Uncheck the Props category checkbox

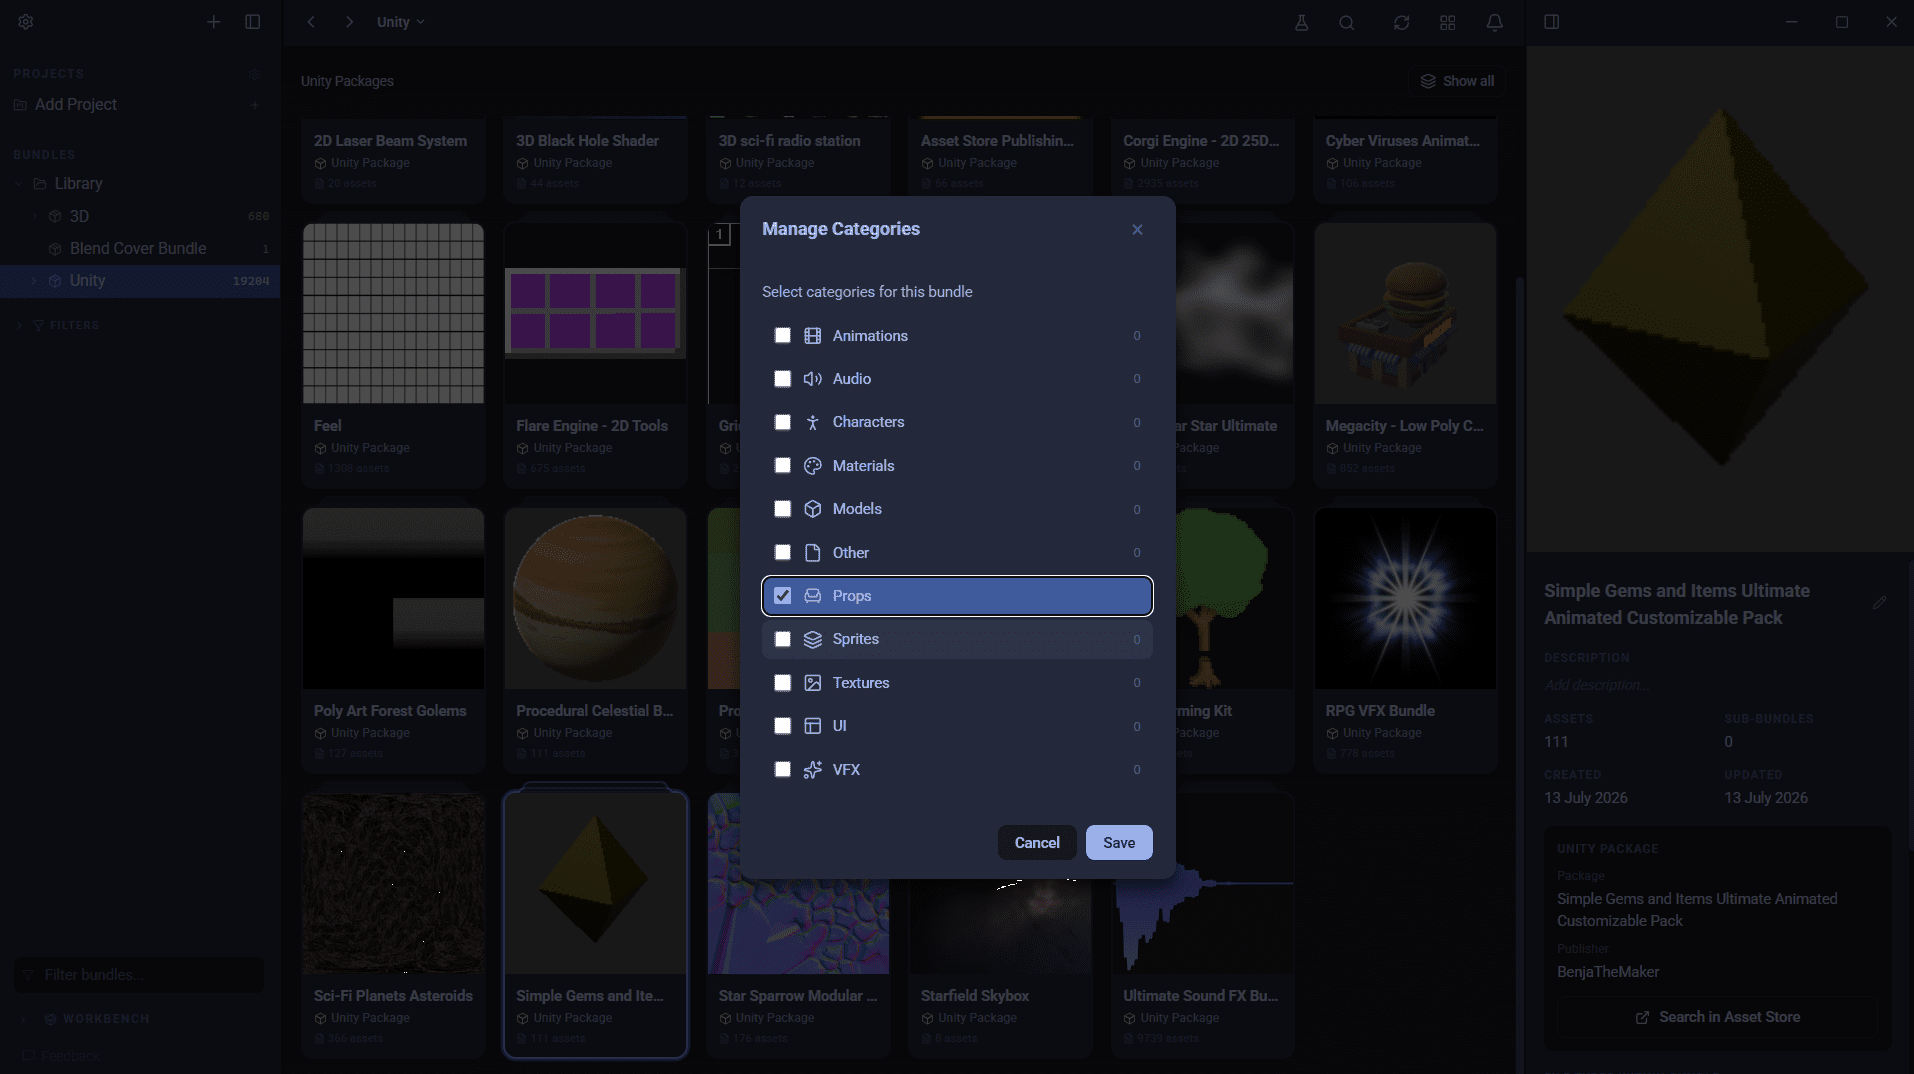pos(783,596)
